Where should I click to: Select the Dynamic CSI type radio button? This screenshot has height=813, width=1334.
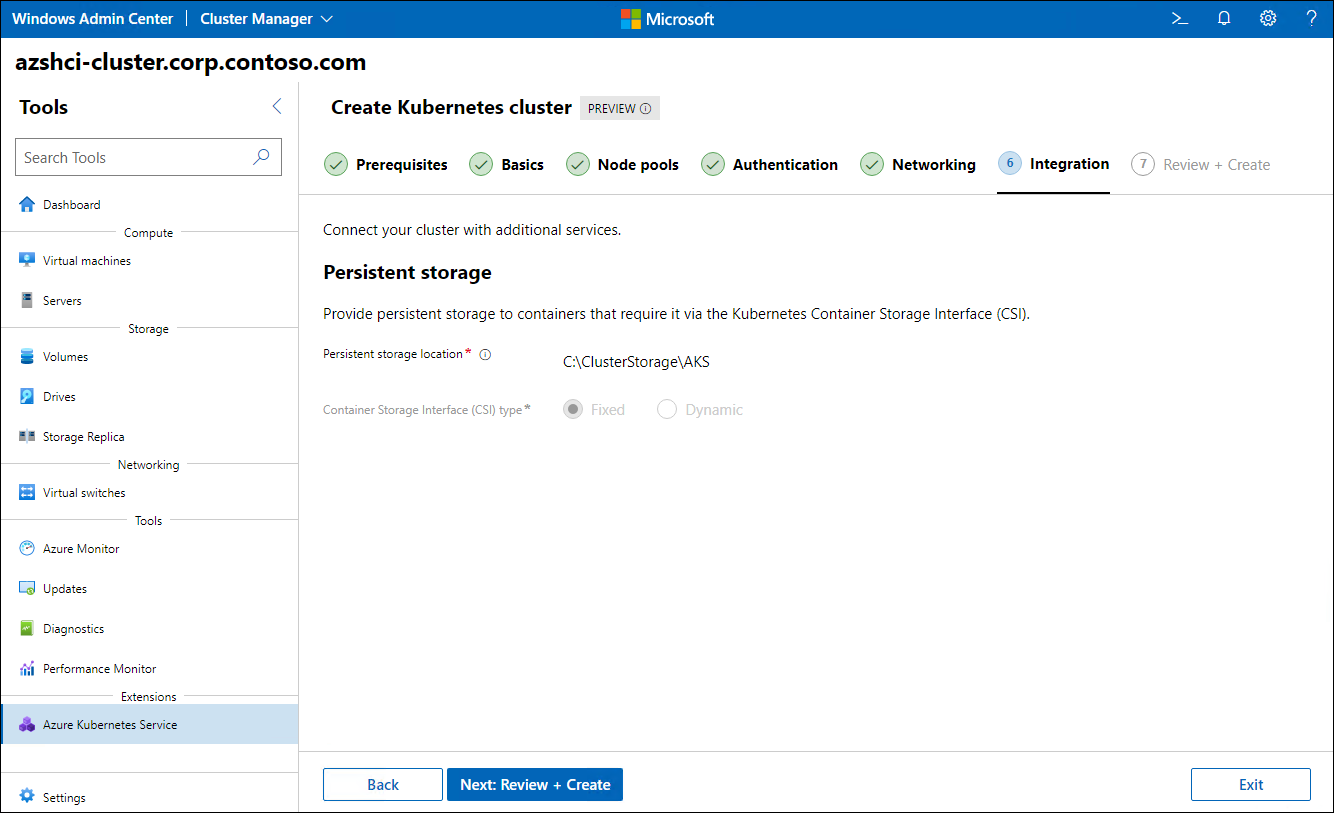click(x=666, y=409)
